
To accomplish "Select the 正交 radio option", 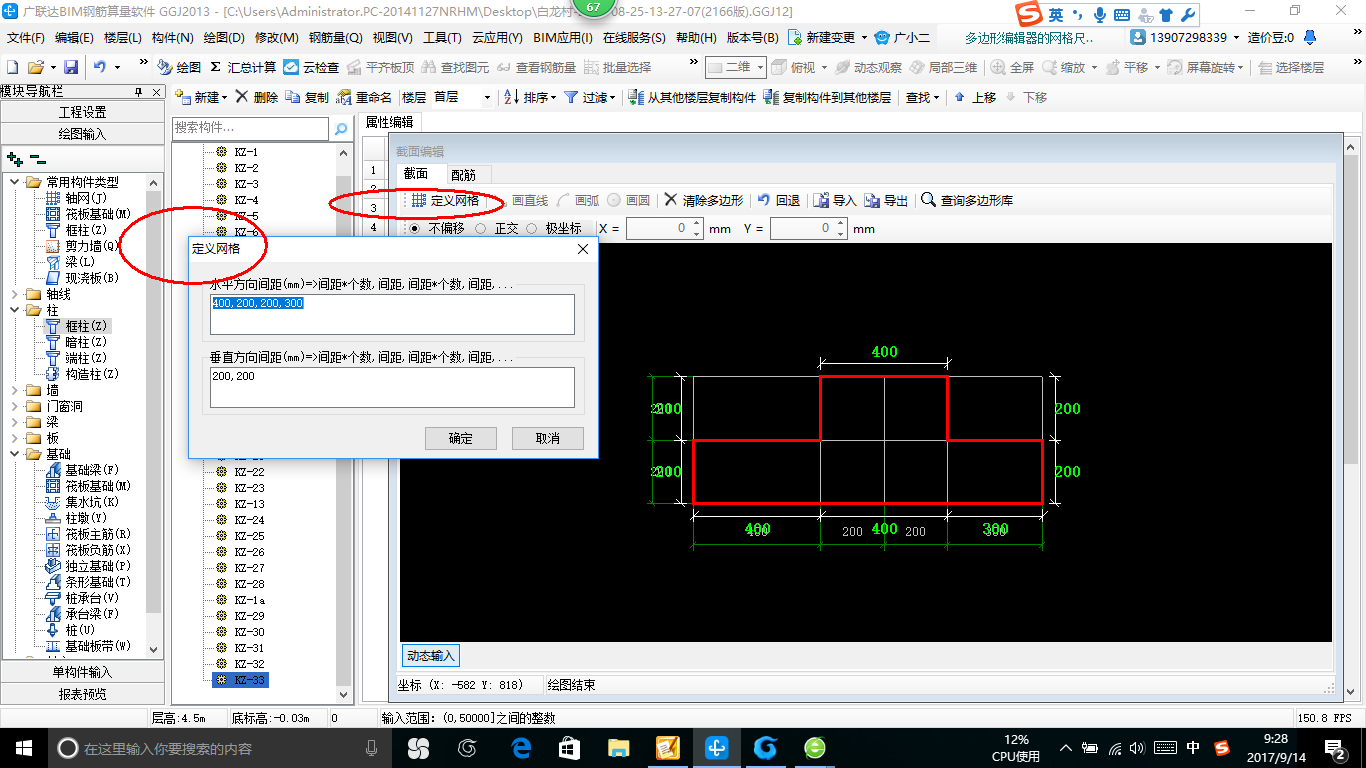I will click(496, 229).
